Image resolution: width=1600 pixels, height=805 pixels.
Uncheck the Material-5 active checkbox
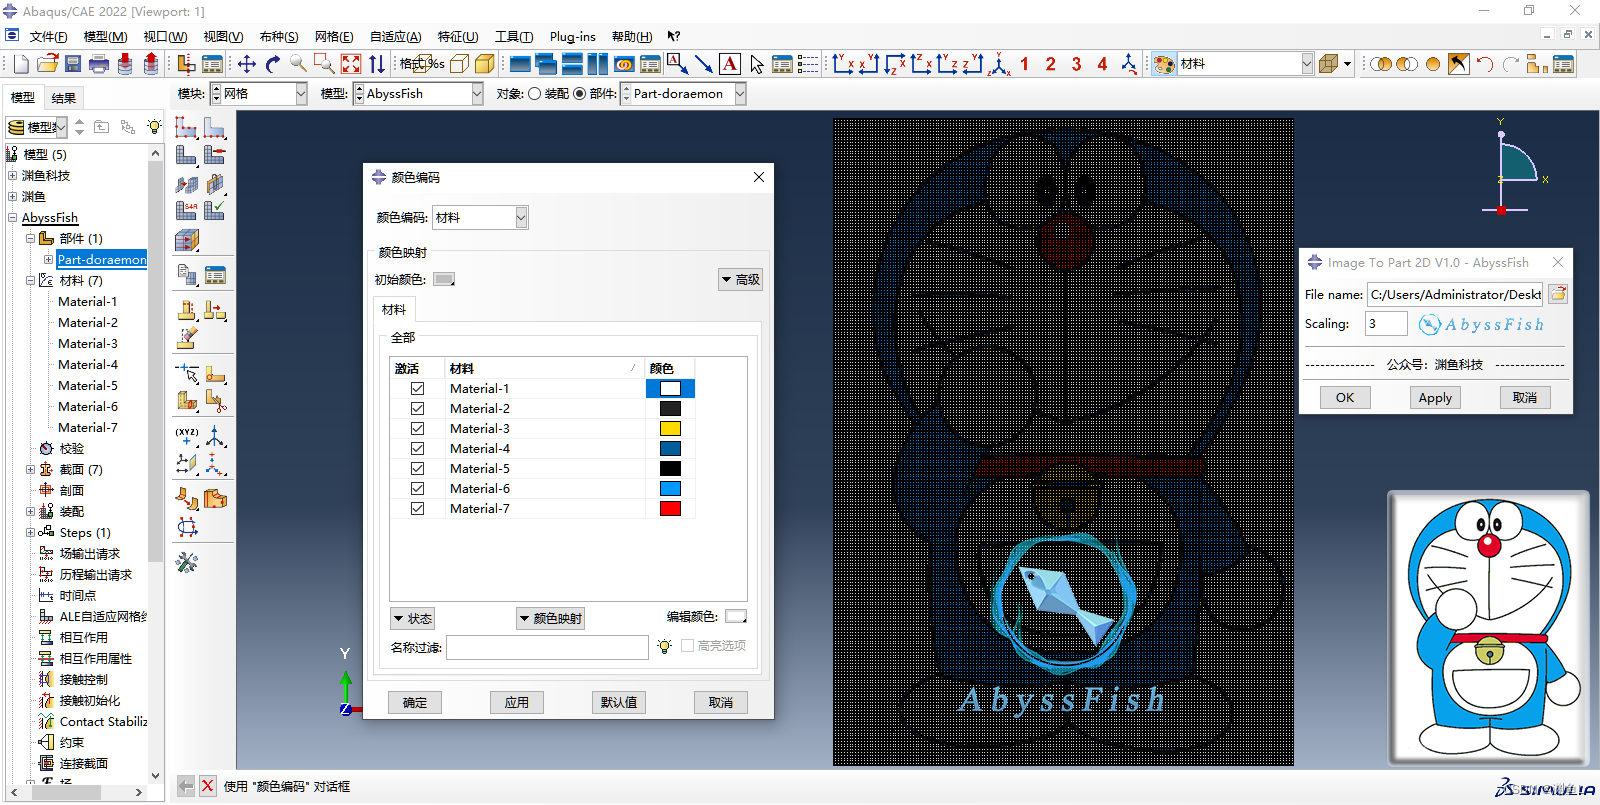click(x=417, y=468)
